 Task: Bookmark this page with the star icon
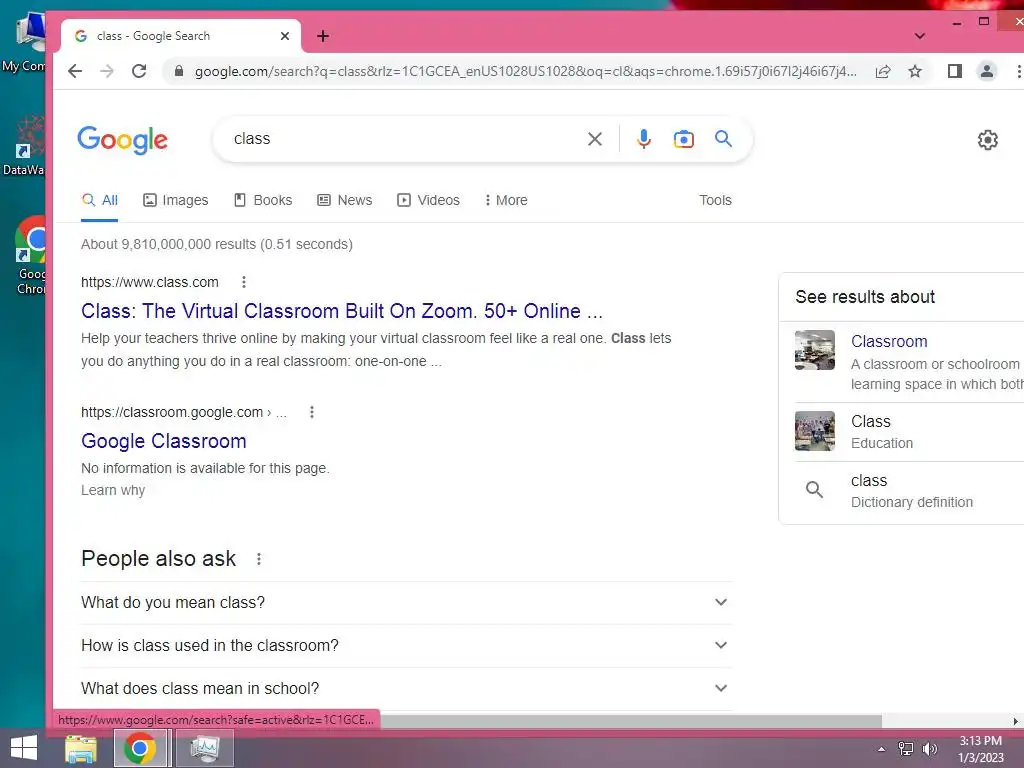pyautogui.click(x=915, y=71)
